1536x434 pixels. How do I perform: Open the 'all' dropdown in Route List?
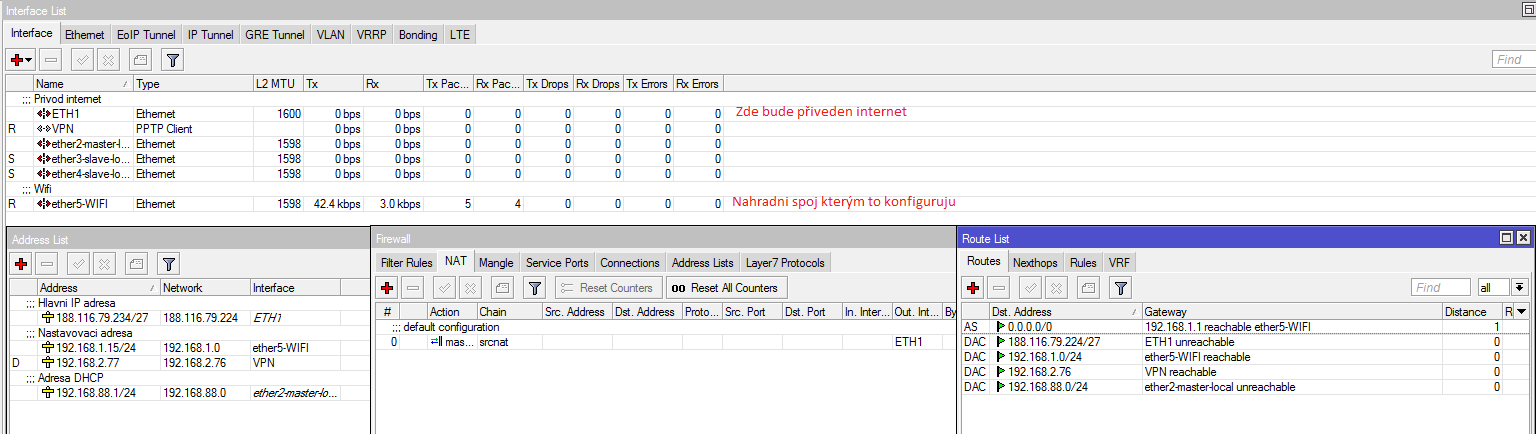pos(1520,287)
